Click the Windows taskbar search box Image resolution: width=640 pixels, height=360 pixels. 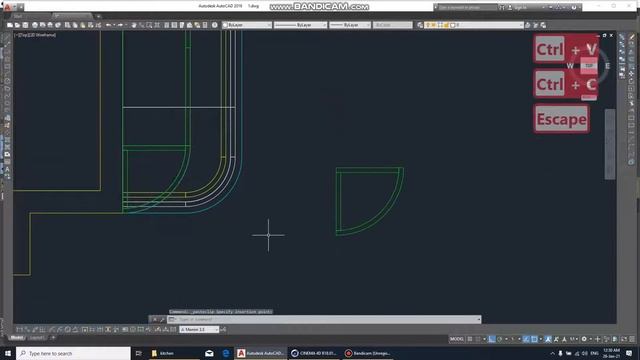(73, 353)
